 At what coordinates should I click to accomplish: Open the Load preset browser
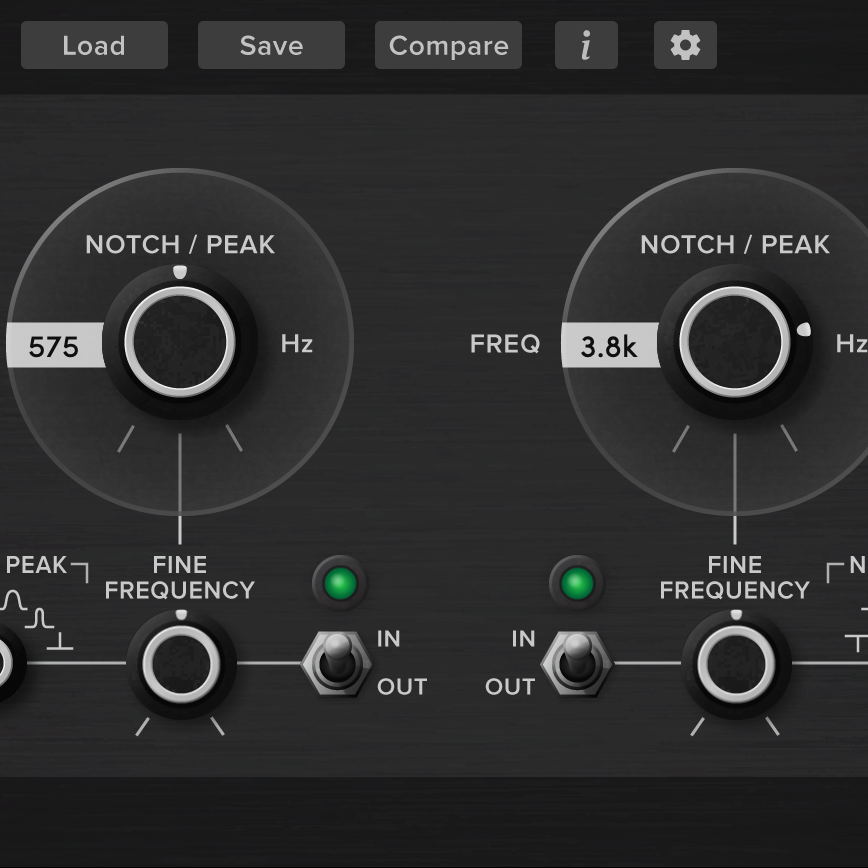point(94,45)
